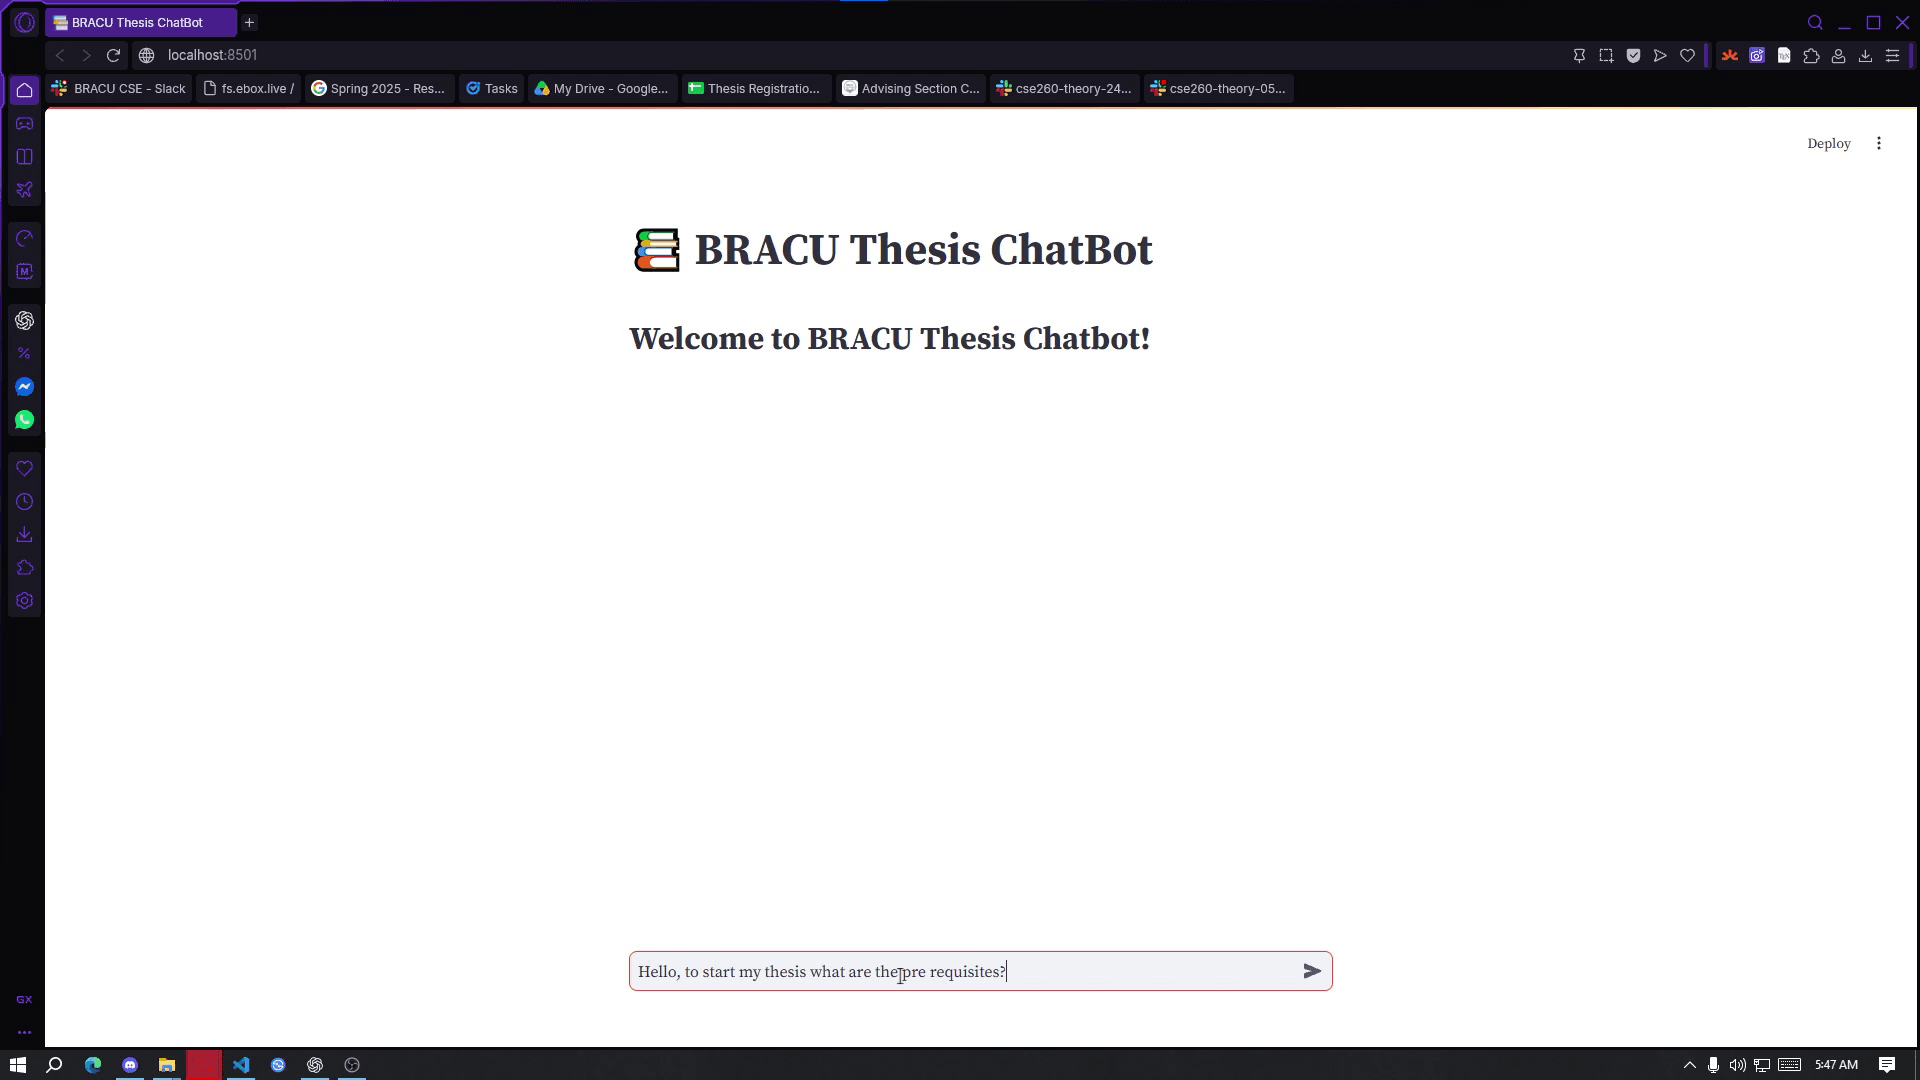Click the site info globe icon

tap(146, 55)
